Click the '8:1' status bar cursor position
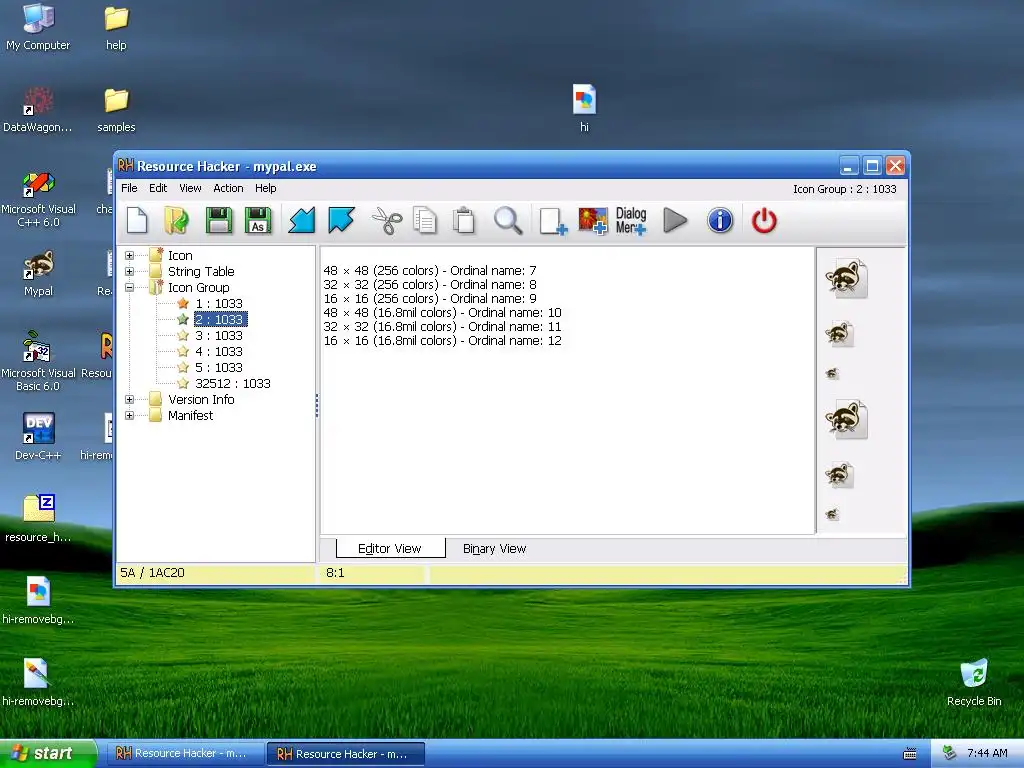This screenshot has height=768, width=1024. (x=335, y=573)
